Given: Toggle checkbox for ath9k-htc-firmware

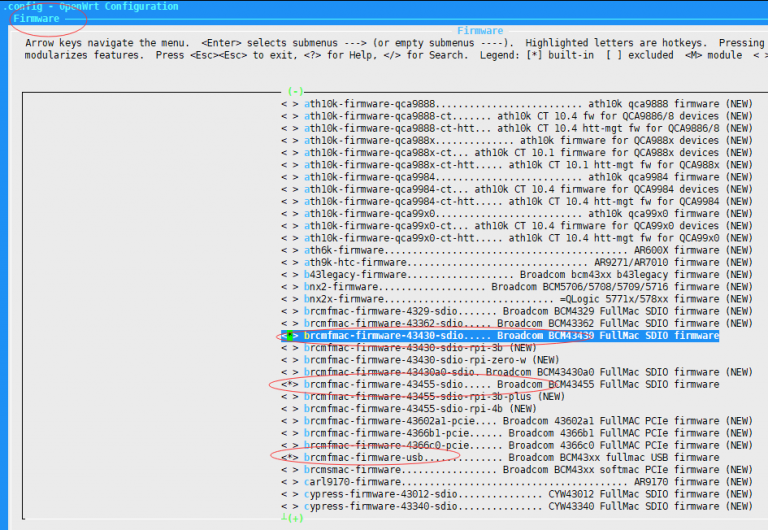Looking at the screenshot, I should click(289, 262).
